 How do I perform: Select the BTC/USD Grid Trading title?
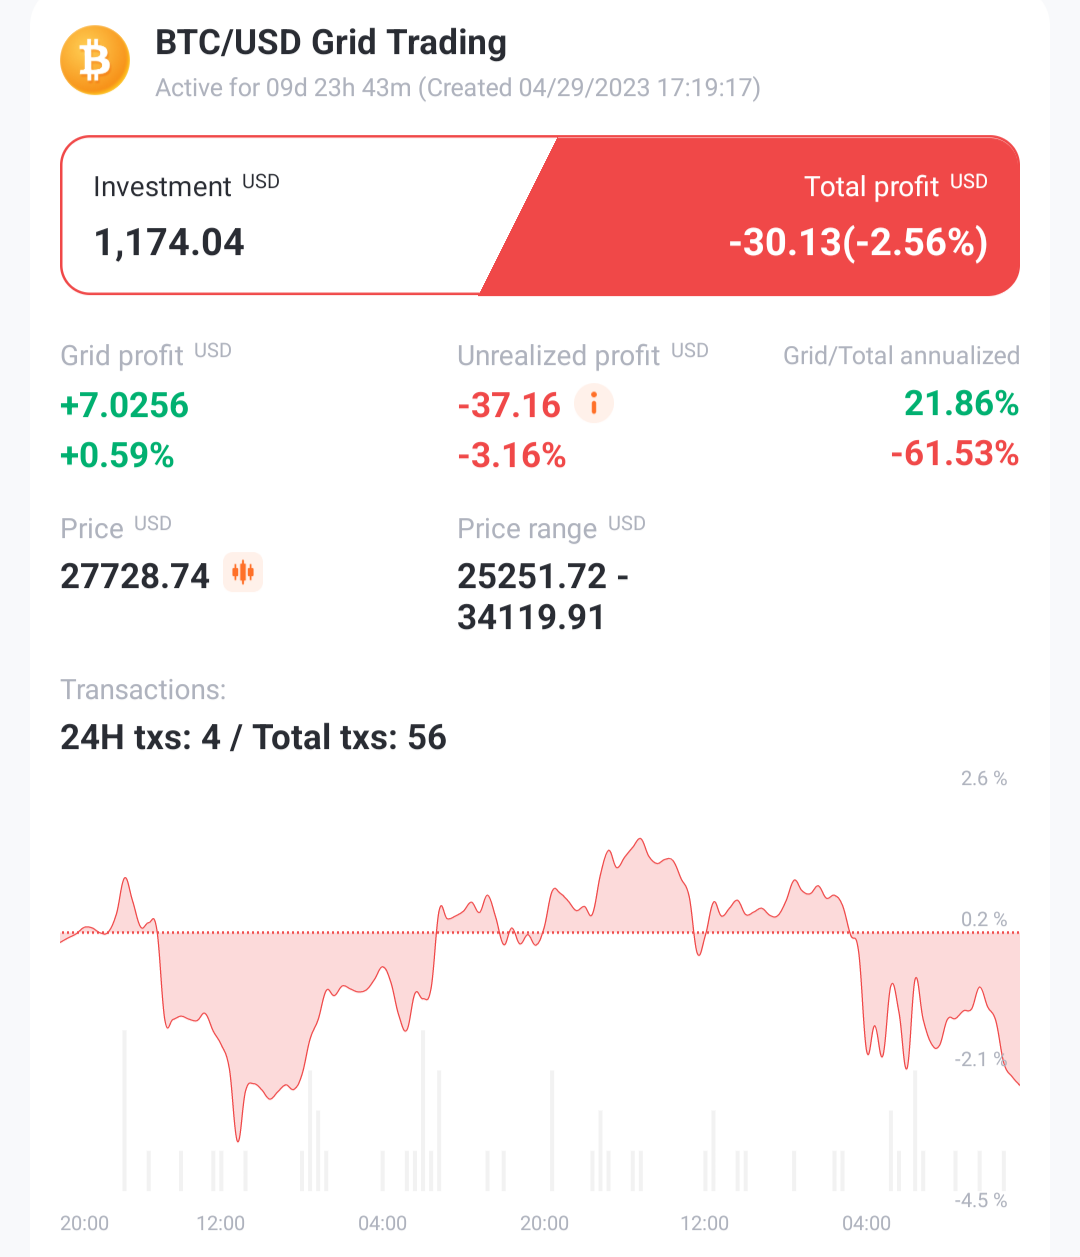[x=331, y=42]
